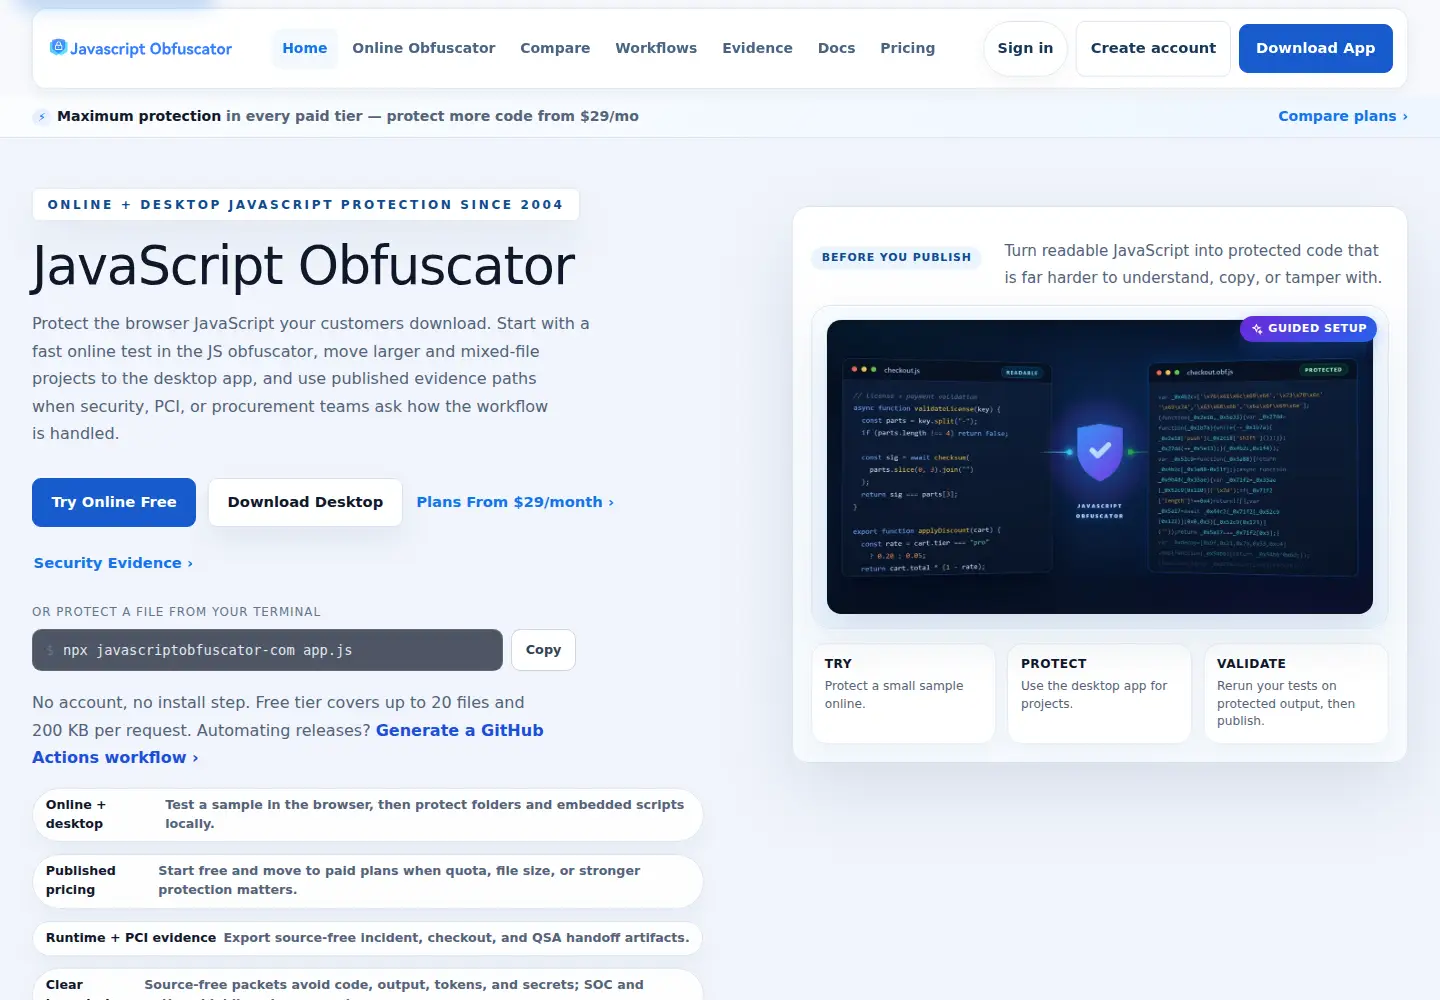Click the shield checkmark icon in the preview
The height and width of the screenshot is (1000, 1440).
click(x=1099, y=452)
